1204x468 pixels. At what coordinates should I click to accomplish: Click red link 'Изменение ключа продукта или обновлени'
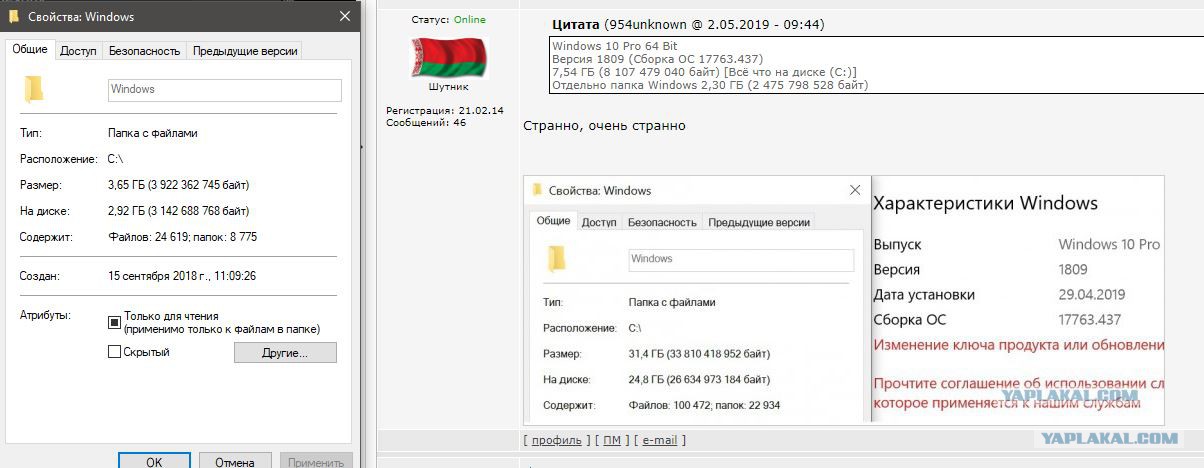[1019, 345]
